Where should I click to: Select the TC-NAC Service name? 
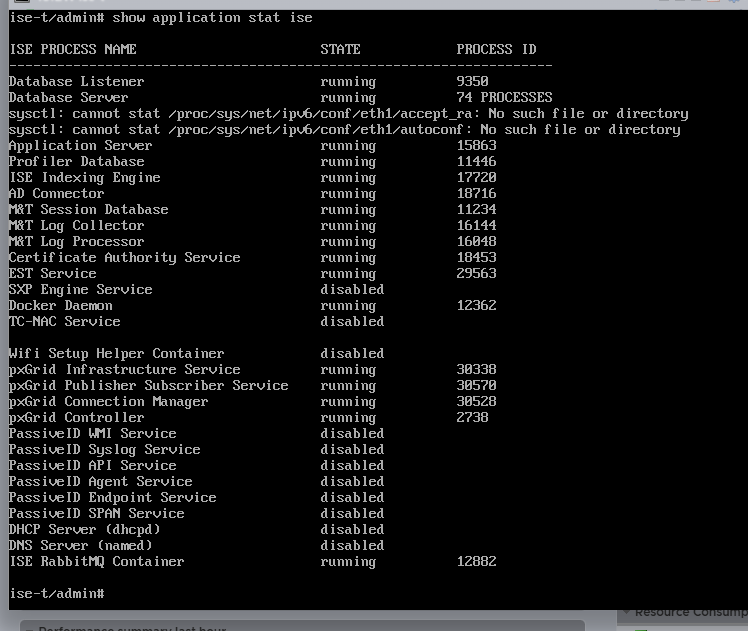[64, 321]
